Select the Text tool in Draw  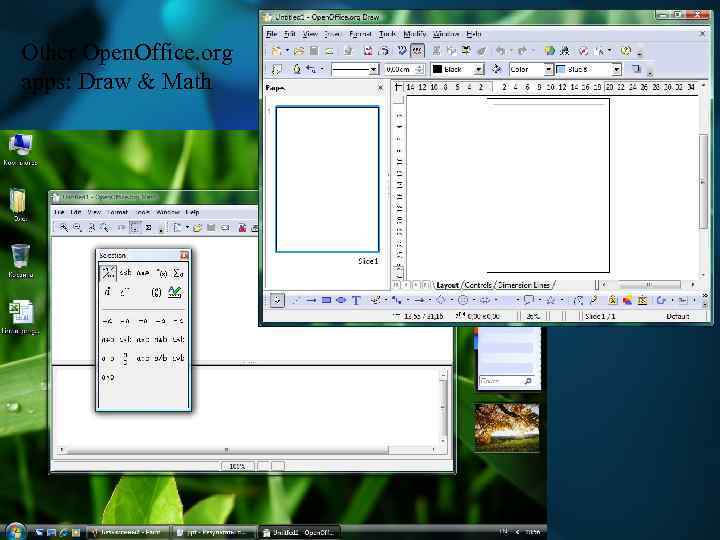click(356, 300)
